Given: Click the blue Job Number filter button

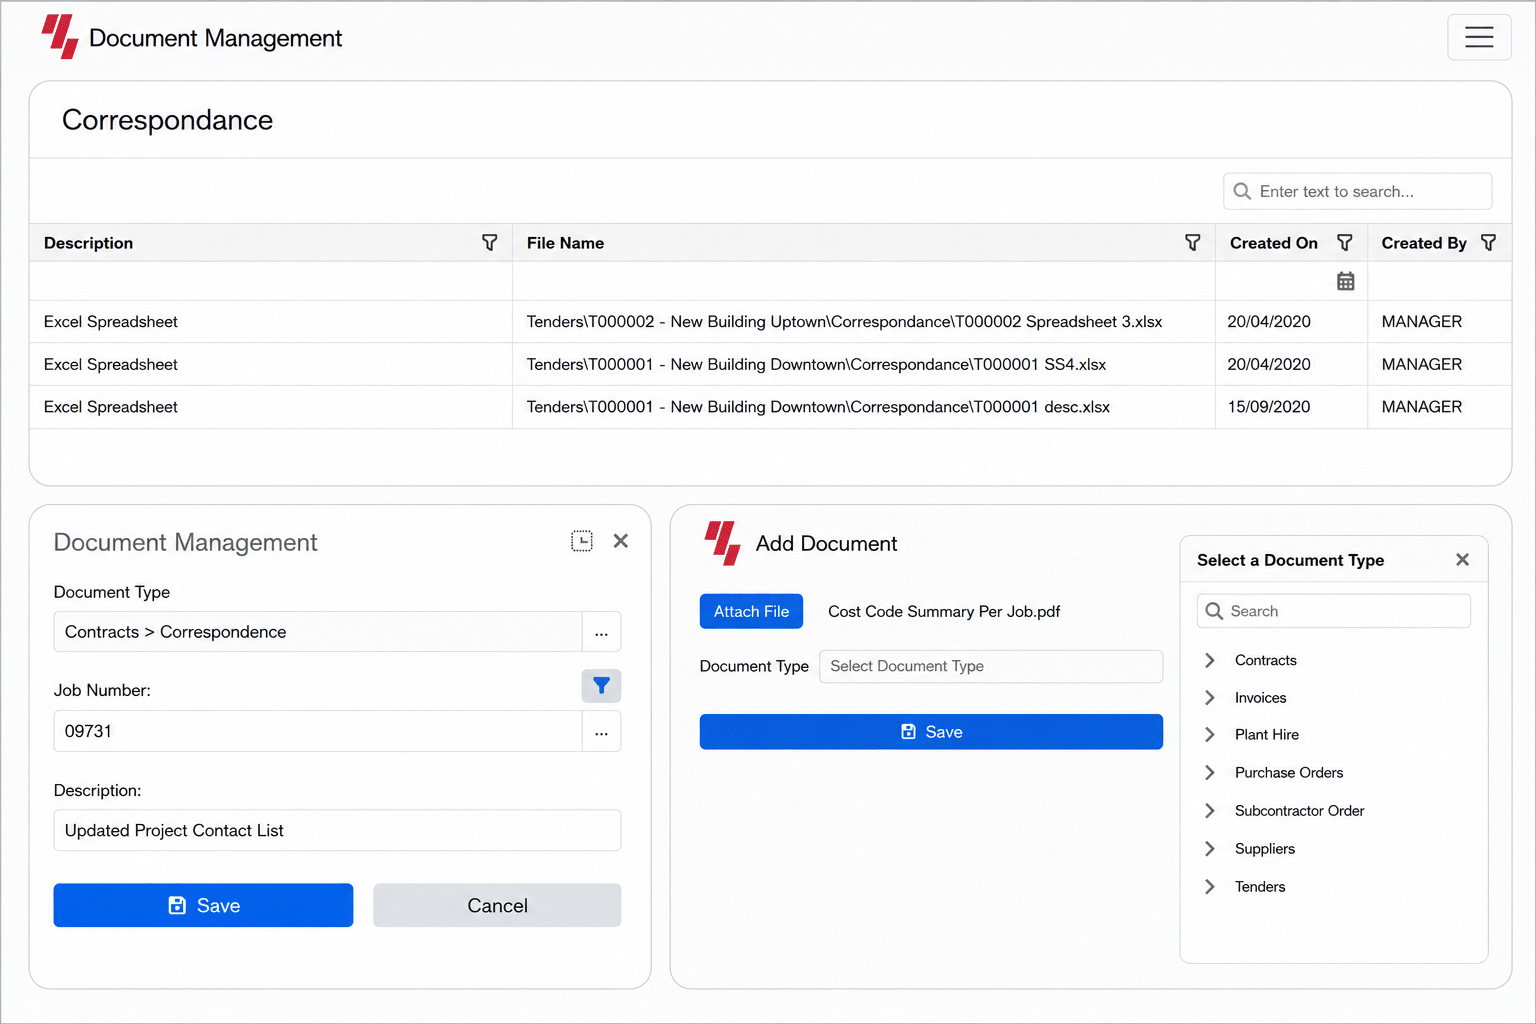Looking at the screenshot, I should 601,685.
